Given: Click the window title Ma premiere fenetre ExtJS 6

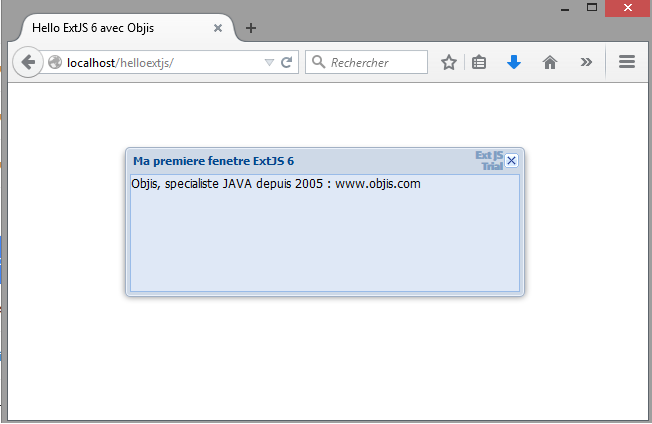Looking at the screenshot, I should pyautogui.click(x=213, y=161).
